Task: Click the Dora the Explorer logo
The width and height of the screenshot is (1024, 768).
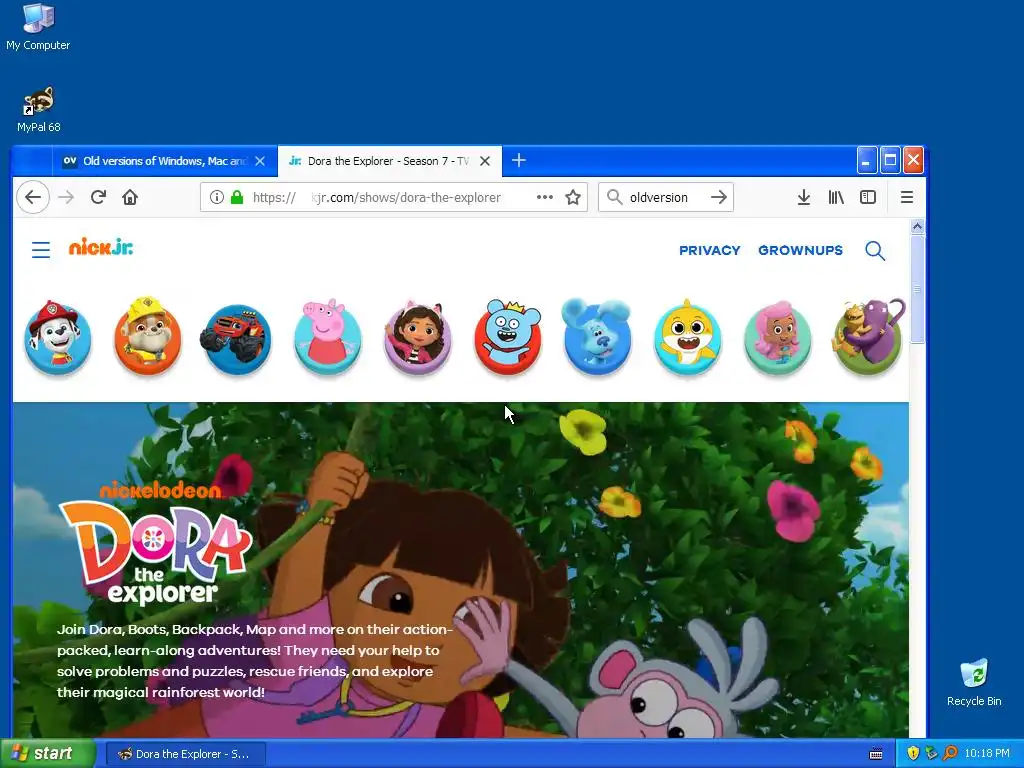Action: 157,542
